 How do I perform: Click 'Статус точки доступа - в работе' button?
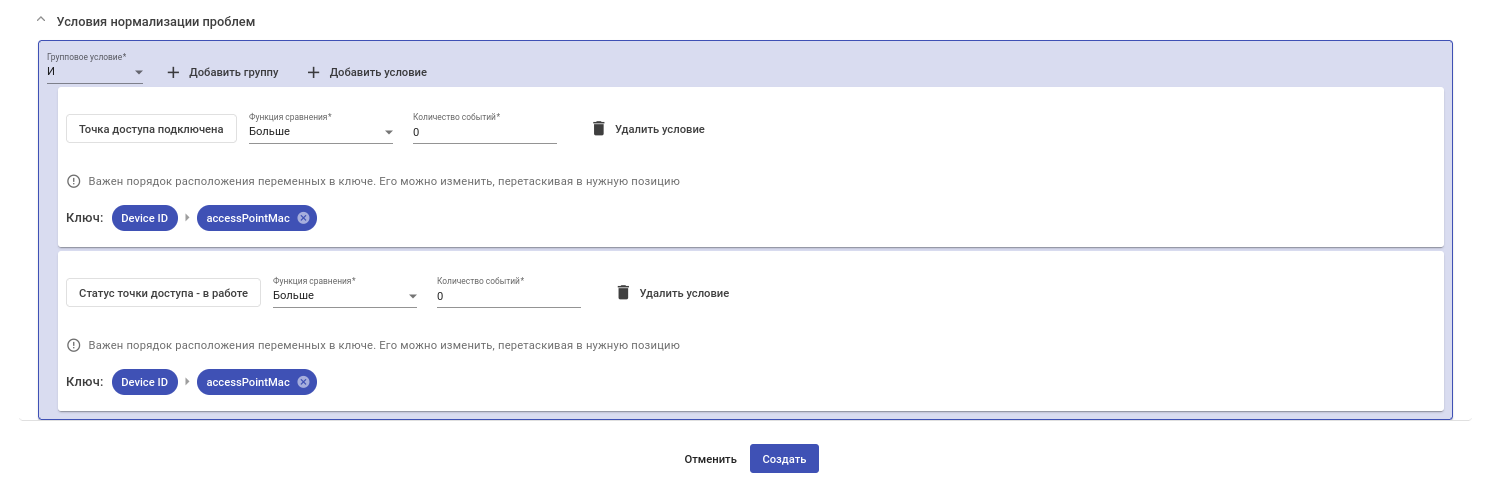click(163, 293)
